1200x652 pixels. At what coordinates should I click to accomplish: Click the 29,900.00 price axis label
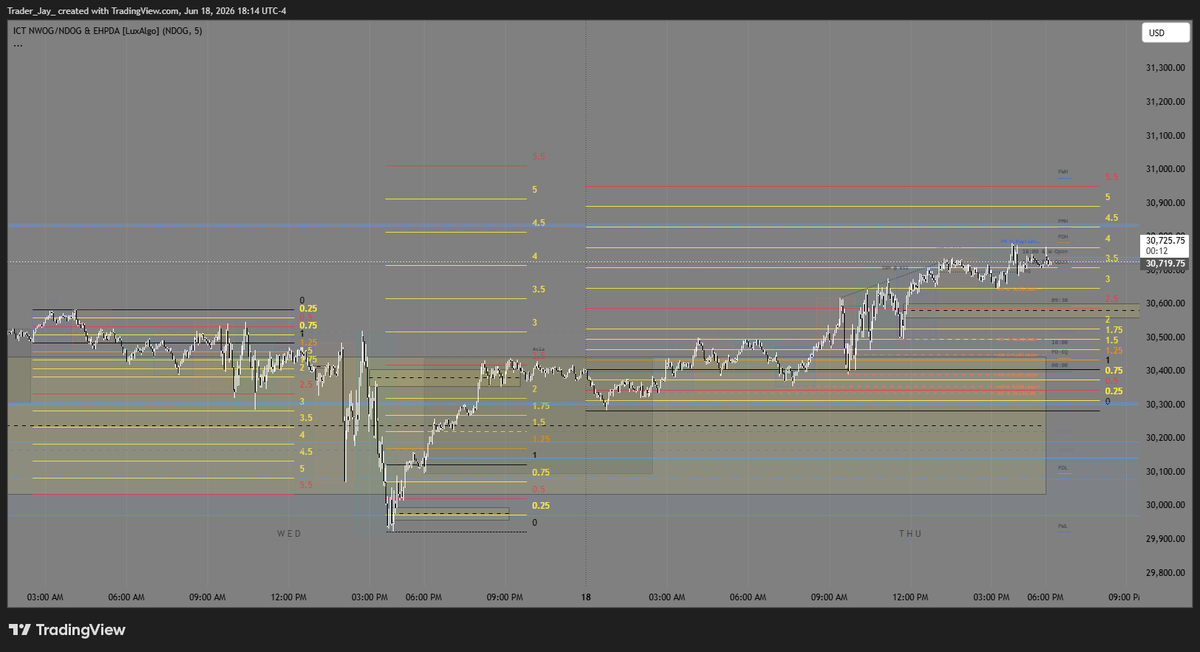point(1165,540)
